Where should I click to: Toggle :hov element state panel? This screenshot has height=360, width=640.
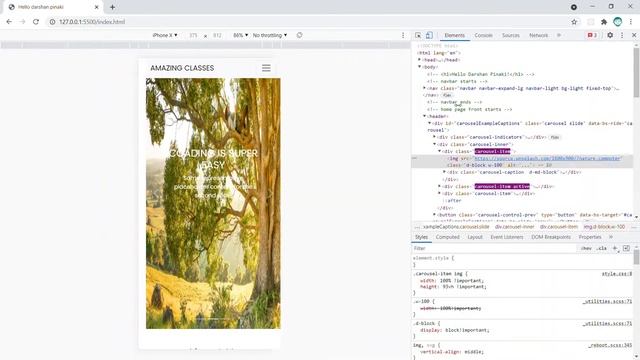click(586, 248)
